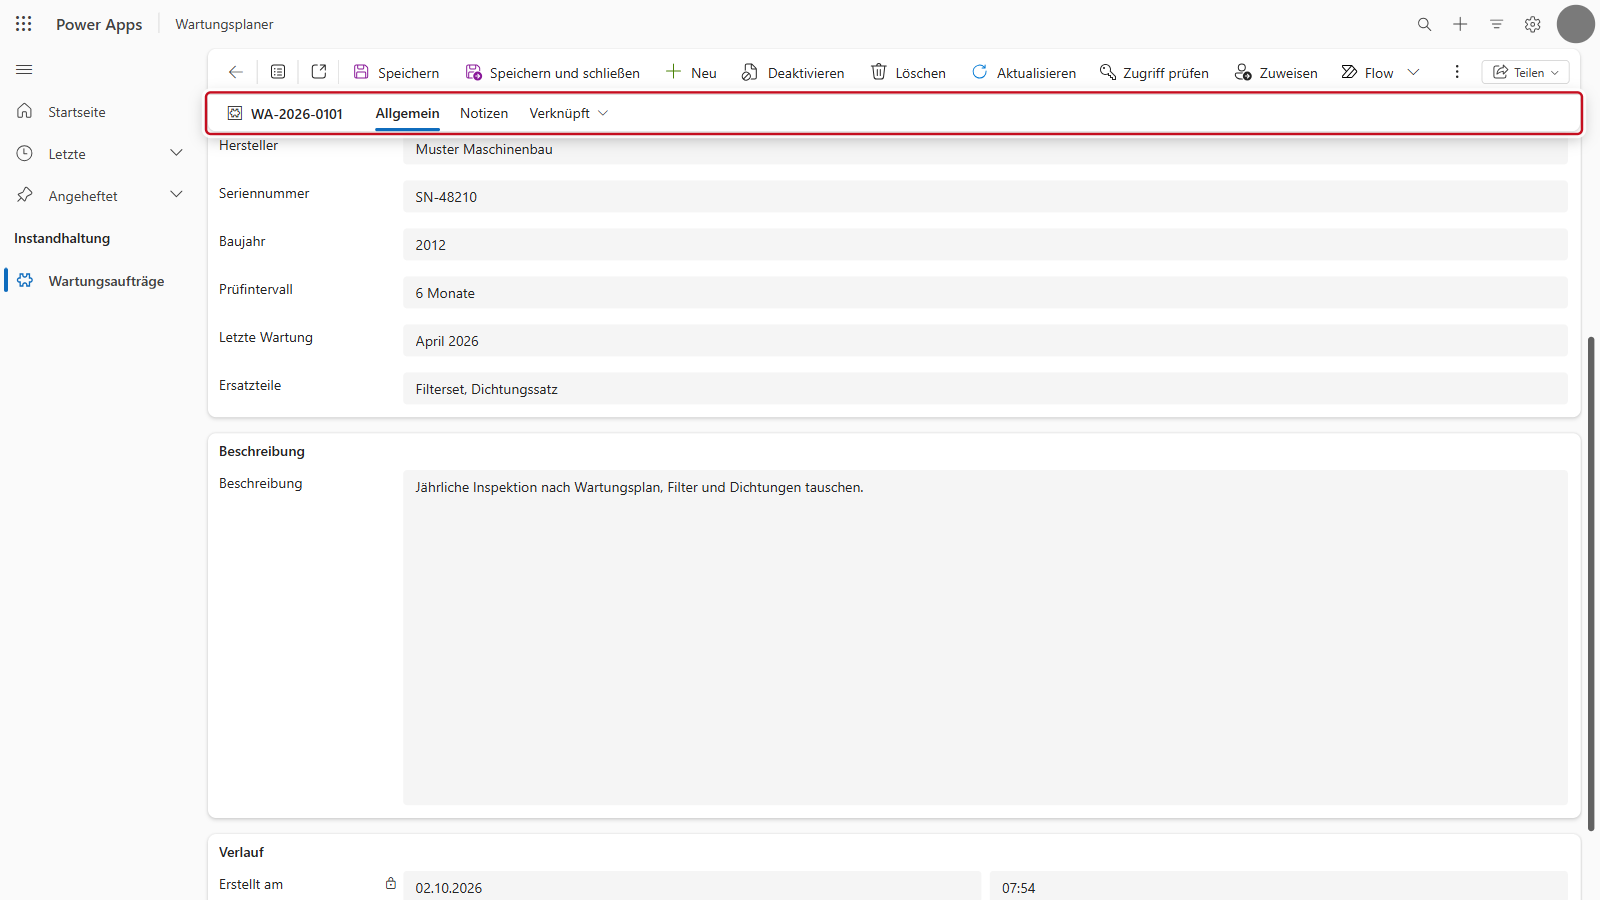
Task: Click the Wartungsplaner app name
Action: (x=224, y=24)
